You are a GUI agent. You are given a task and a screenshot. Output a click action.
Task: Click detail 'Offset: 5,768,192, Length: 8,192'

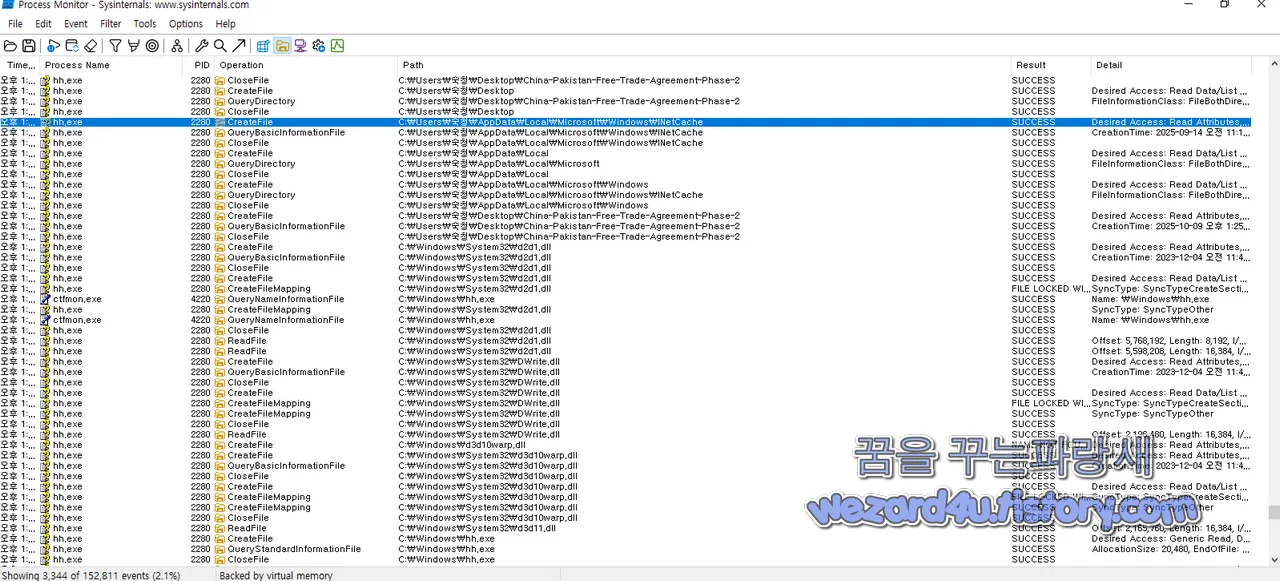pyautogui.click(x=1170, y=341)
